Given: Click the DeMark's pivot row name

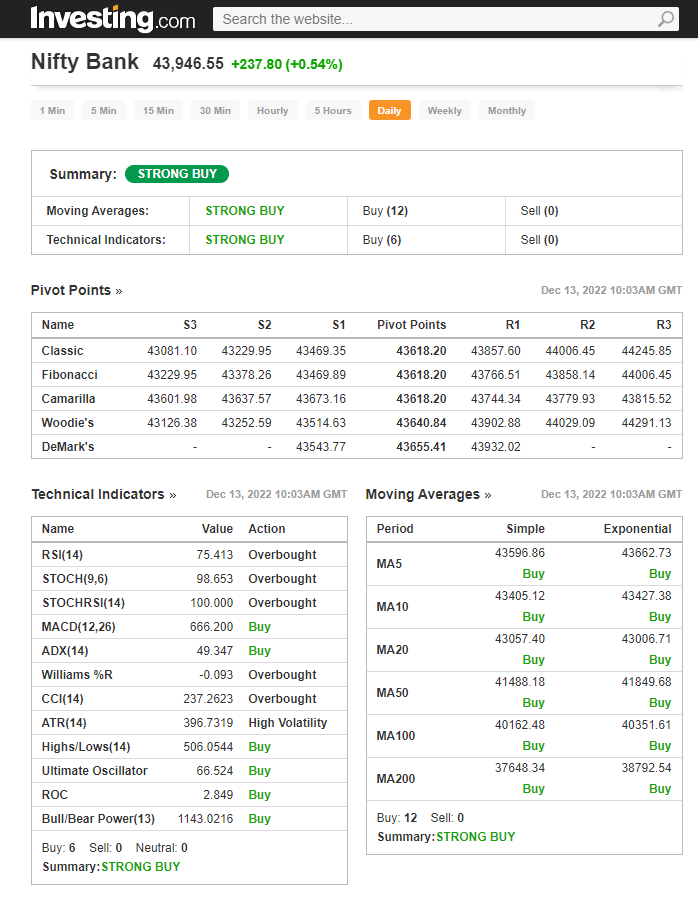Looking at the screenshot, I should pyautogui.click(x=68, y=446).
